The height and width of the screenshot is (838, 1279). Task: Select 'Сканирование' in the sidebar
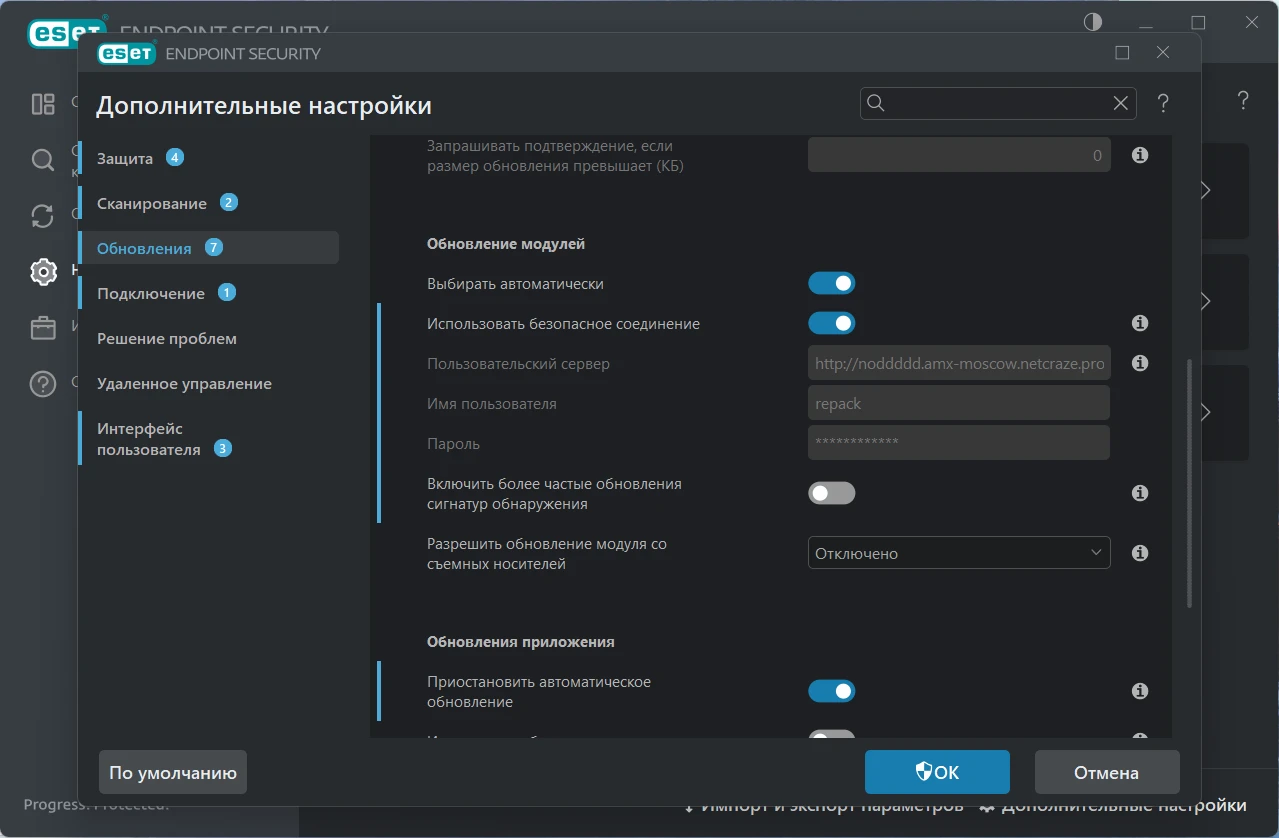pos(152,203)
